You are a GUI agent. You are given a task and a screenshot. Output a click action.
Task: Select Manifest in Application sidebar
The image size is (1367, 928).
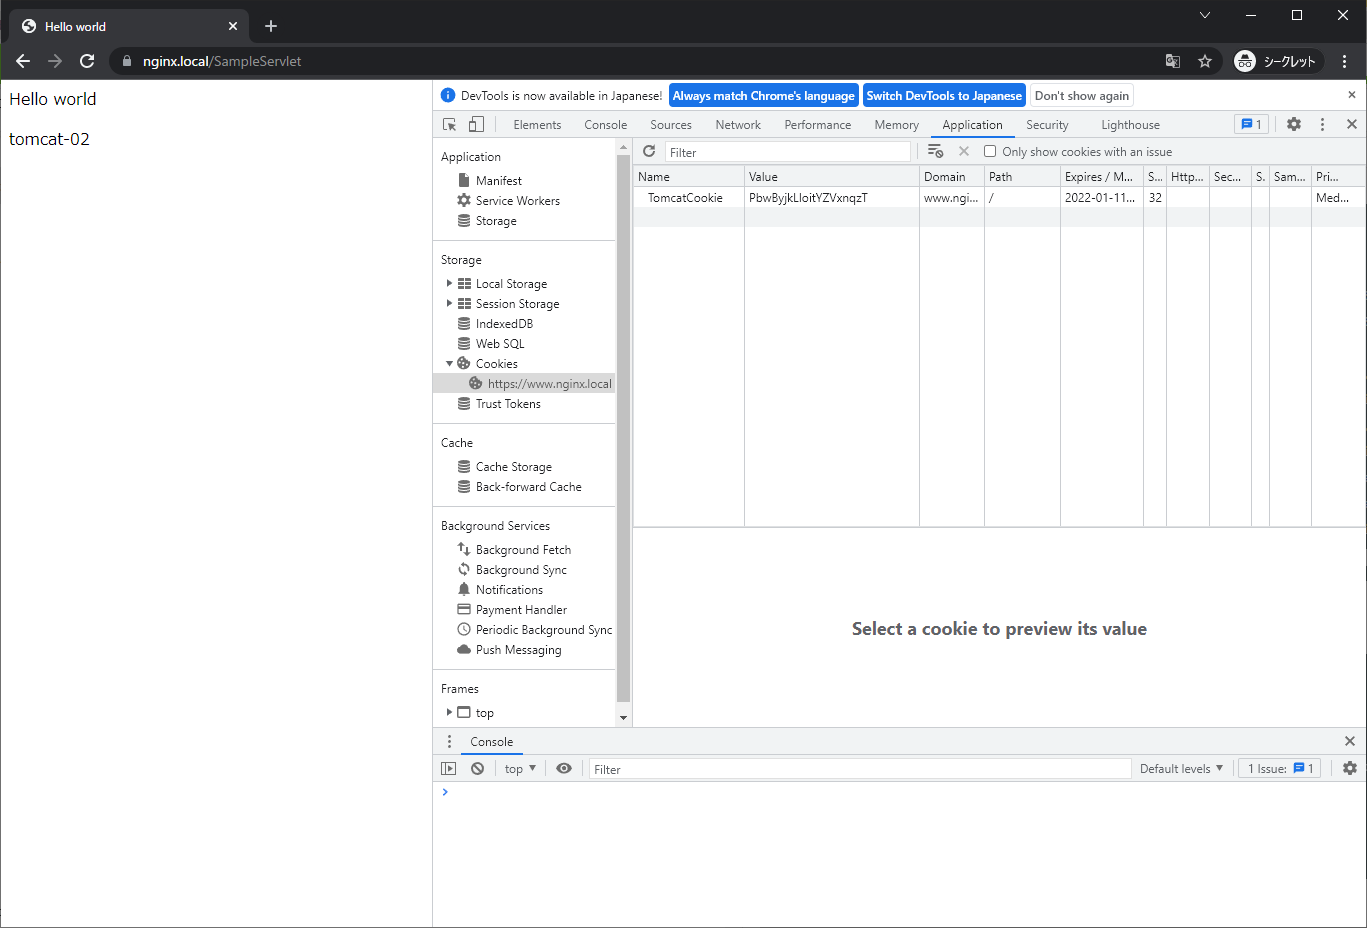pyautogui.click(x=499, y=180)
